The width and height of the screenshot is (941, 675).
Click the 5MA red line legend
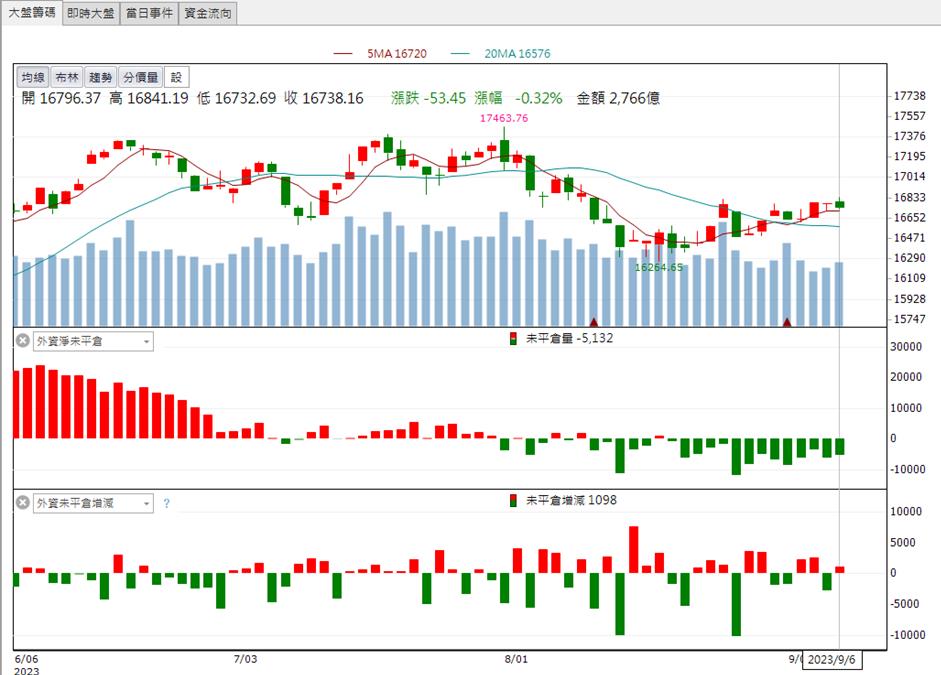[380, 53]
